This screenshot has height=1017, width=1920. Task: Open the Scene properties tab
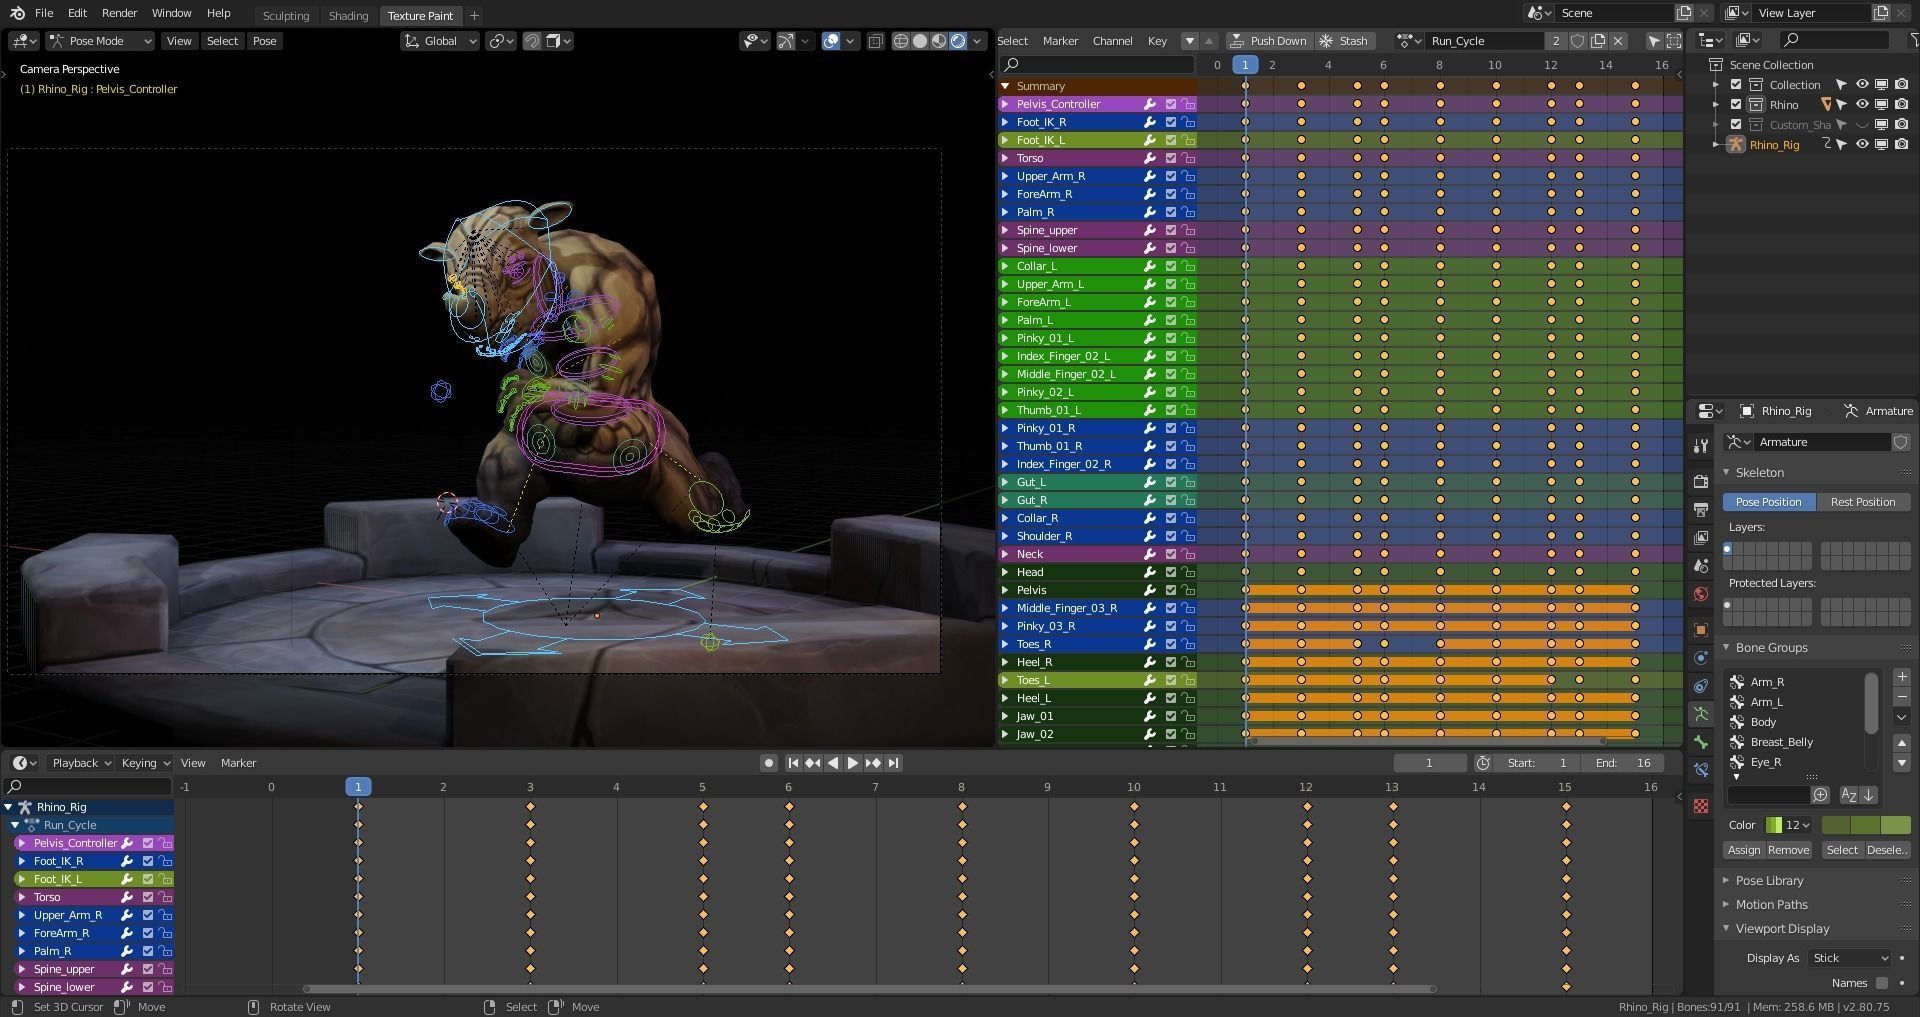coord(1701,565)
